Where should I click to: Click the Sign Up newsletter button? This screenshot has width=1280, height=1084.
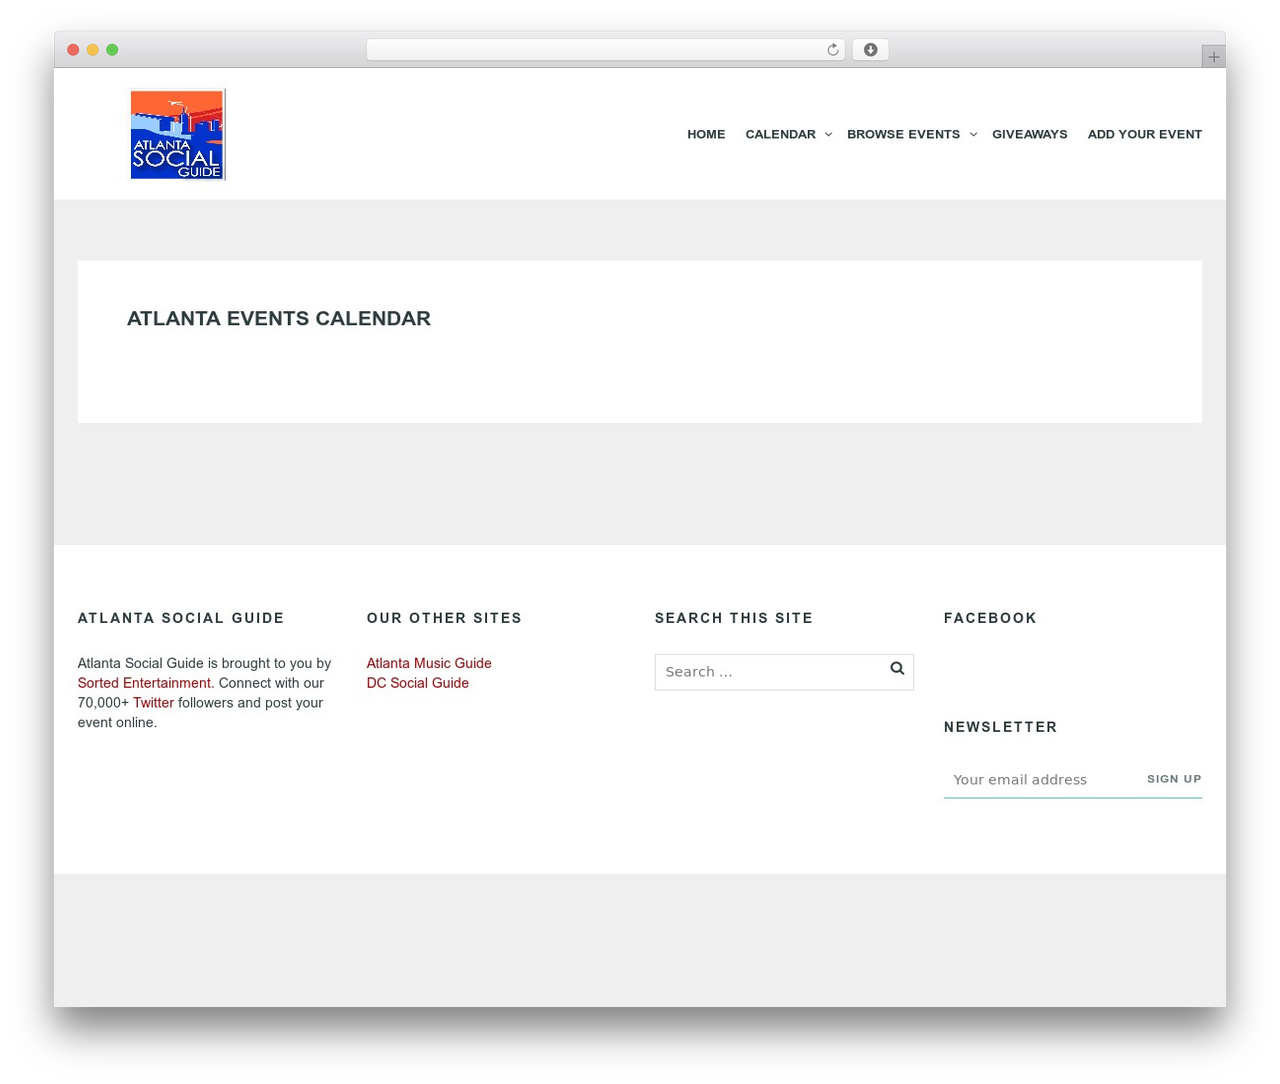(x=1174, y=779)
